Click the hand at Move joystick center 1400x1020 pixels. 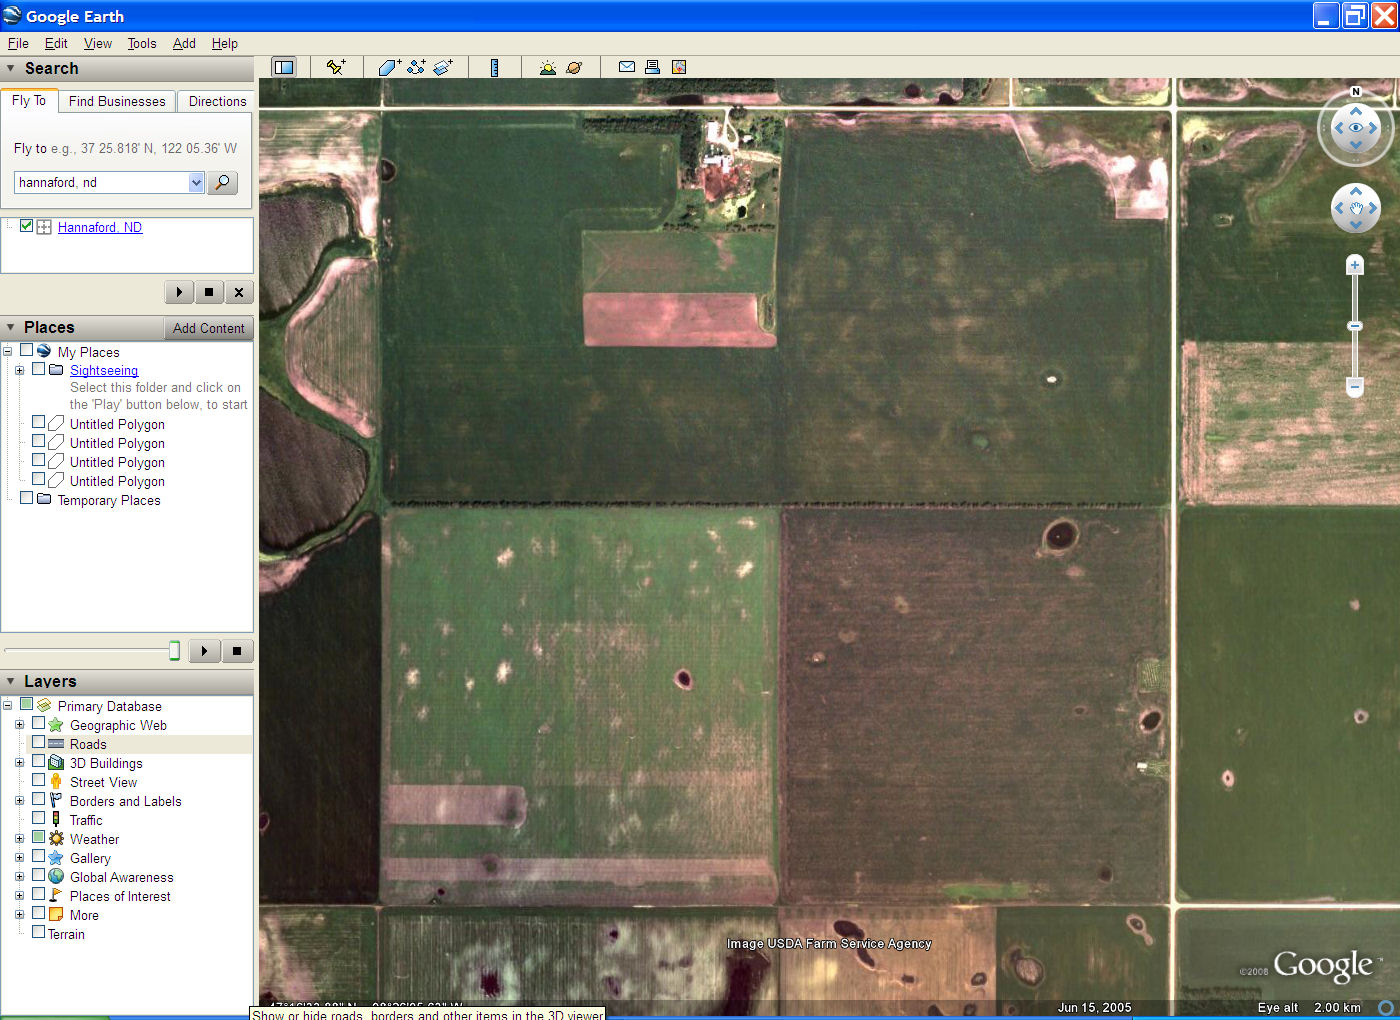point(1356,208)
